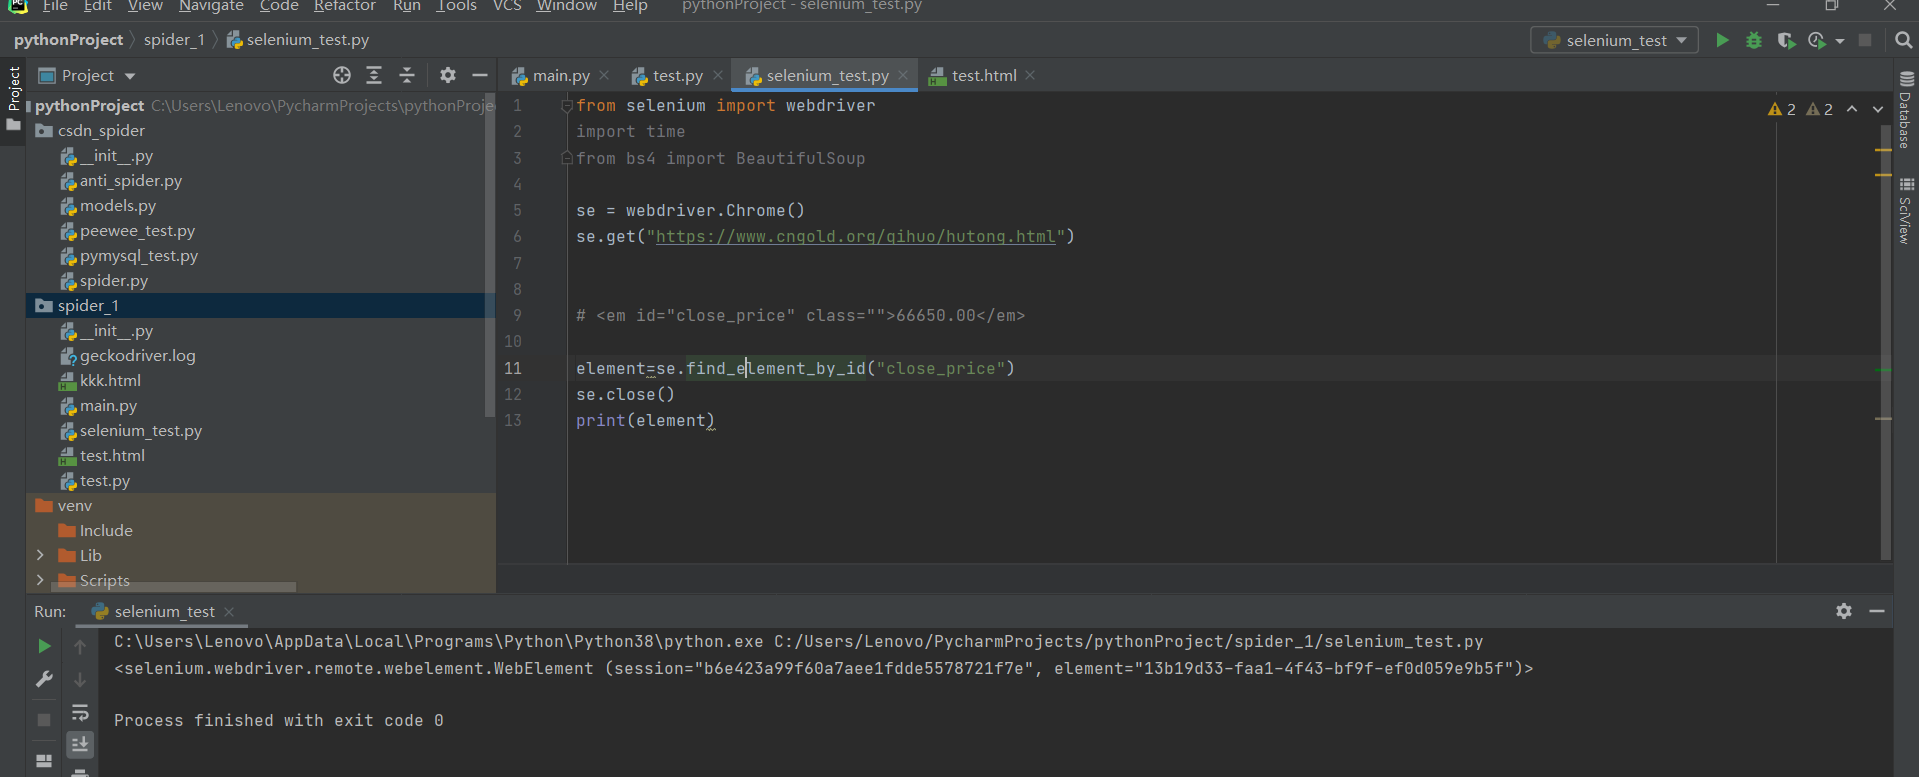Toggle the Project tool window stripe button
This screenshot has height=777, width=1919.
13,98
